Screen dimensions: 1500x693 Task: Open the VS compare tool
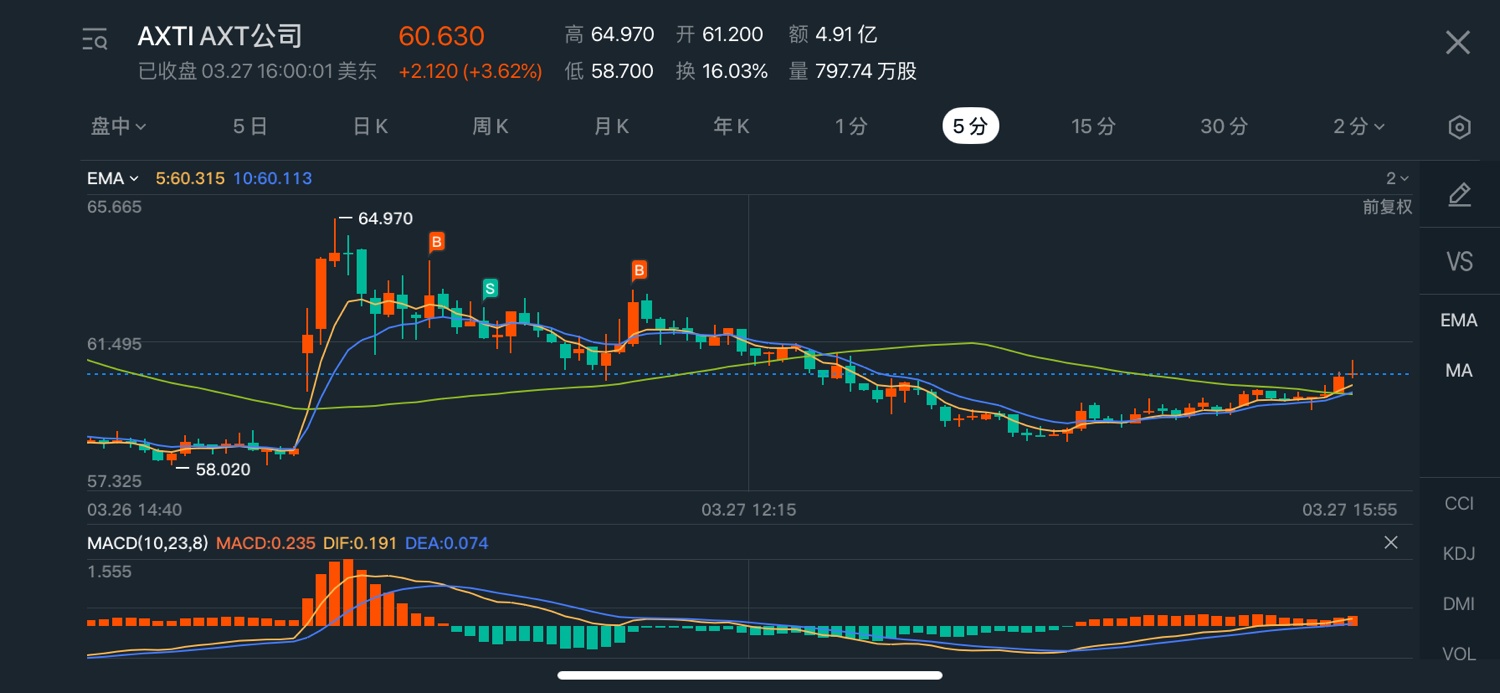point(1459,262)
